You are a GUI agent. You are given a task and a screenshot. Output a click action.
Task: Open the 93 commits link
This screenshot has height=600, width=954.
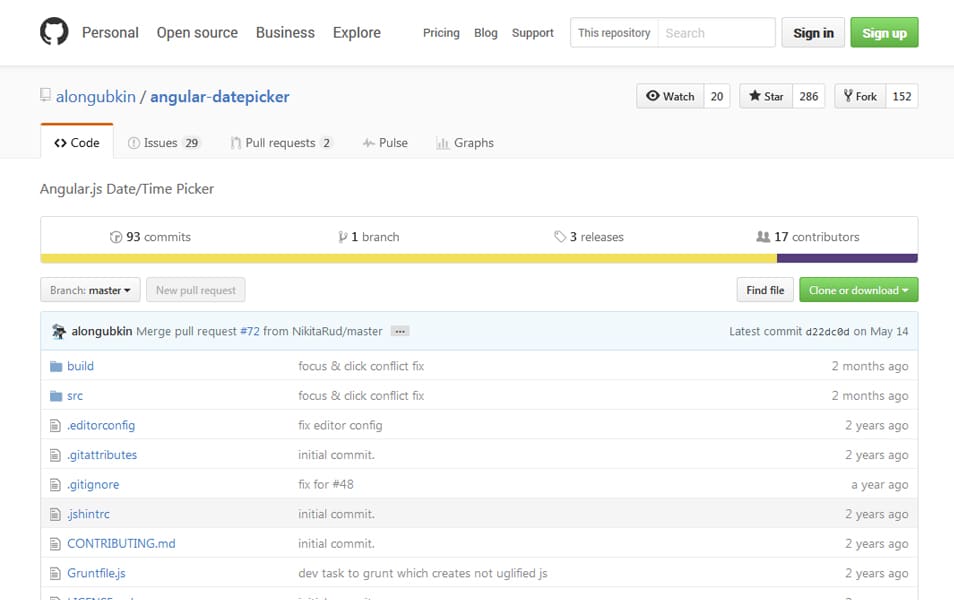point(150,237)
